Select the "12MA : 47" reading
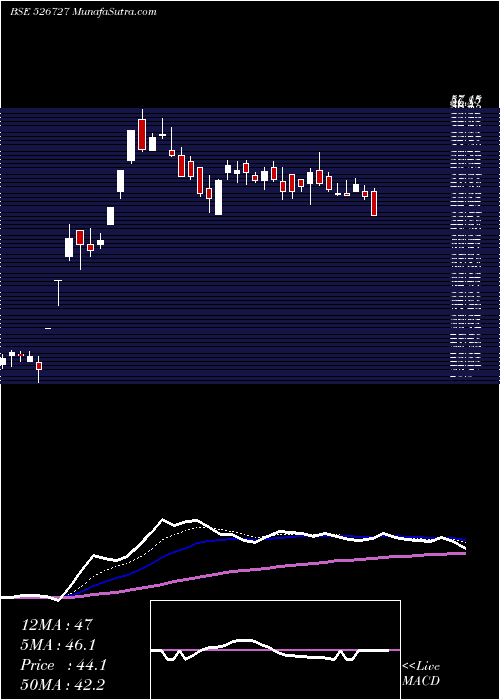500x700 pixels. point(57,625)
